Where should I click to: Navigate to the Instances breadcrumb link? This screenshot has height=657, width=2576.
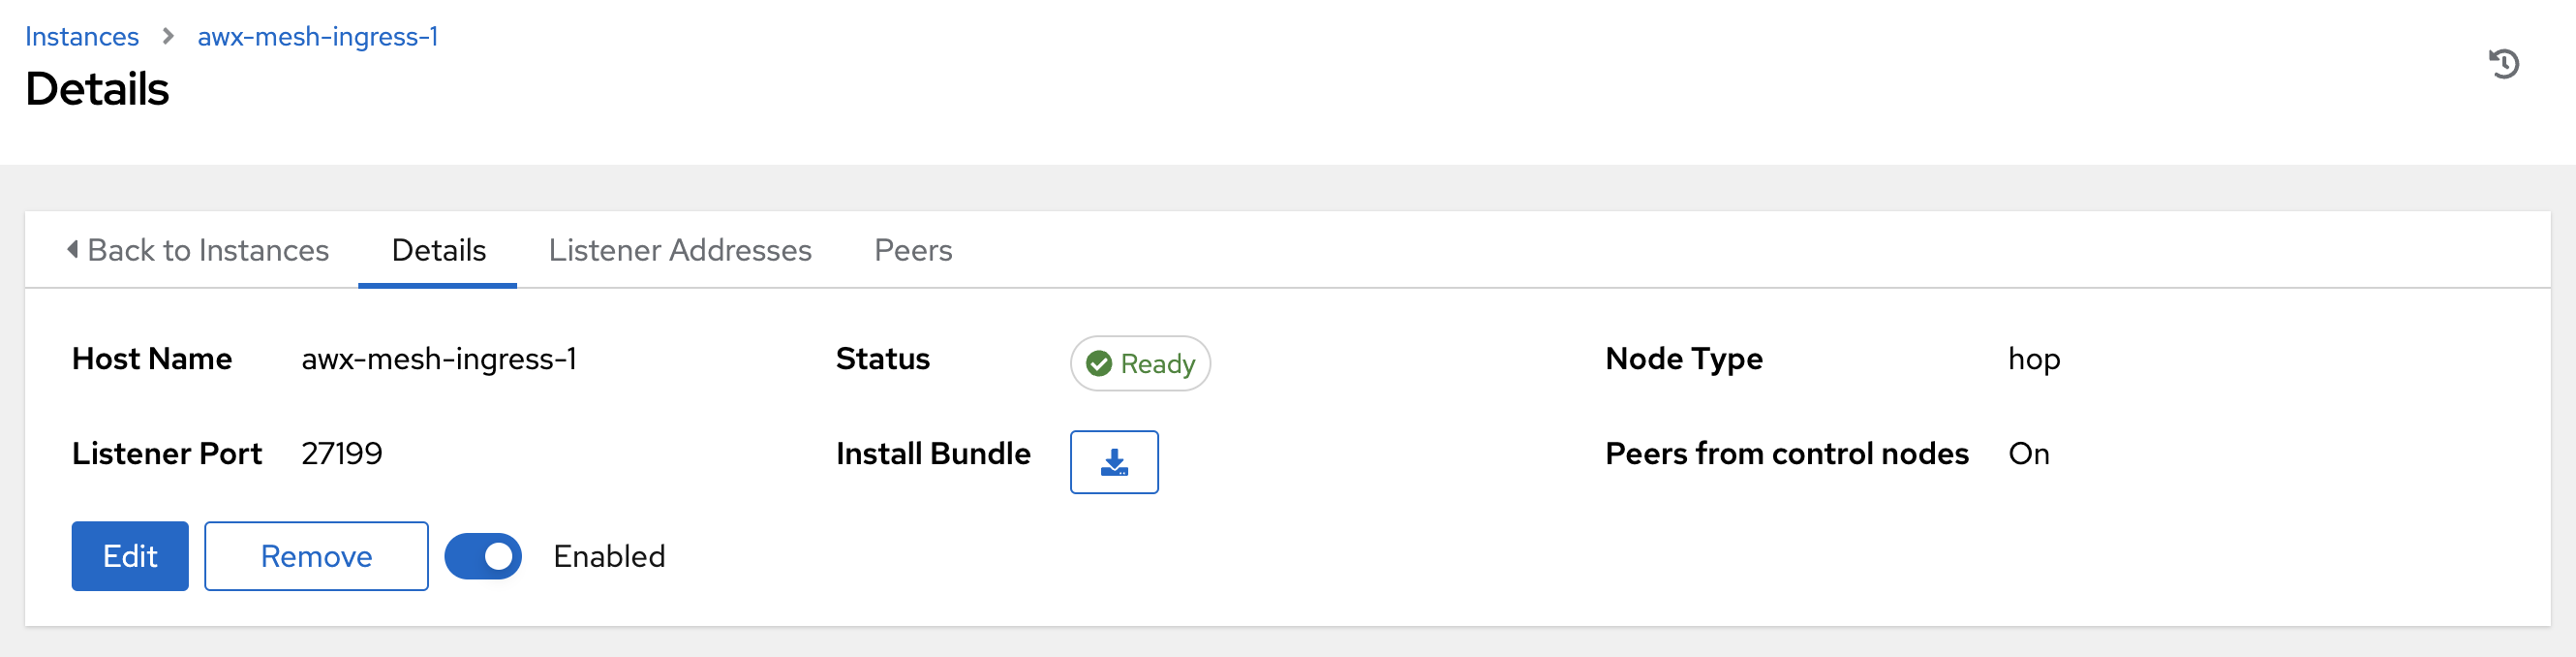tap(82, 37)
